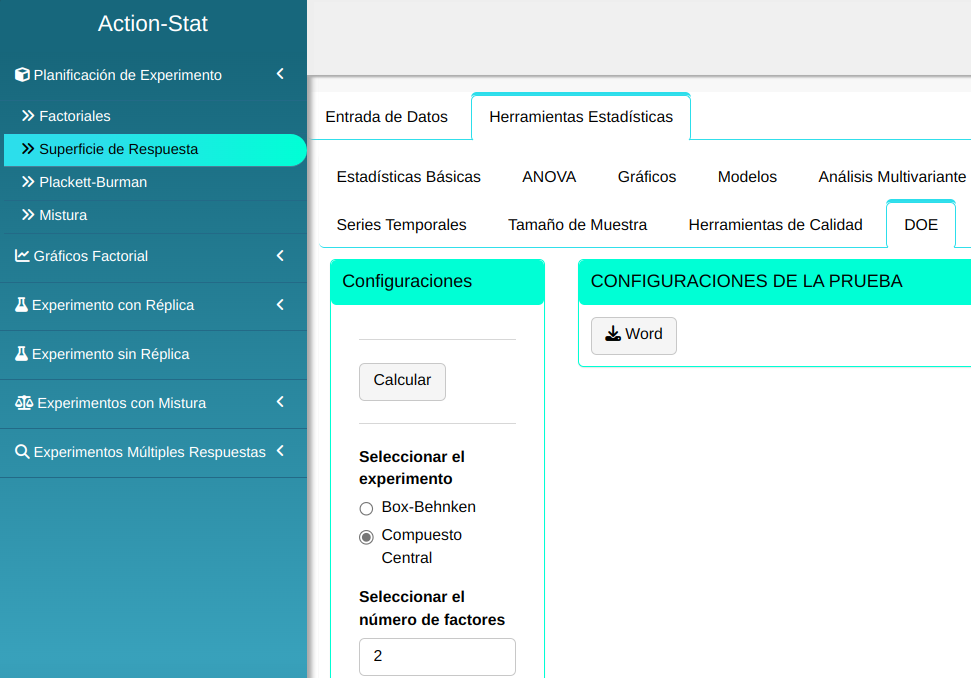Download the report with the Word button
This screenshot has height=678, width=971.
point(633,335)
